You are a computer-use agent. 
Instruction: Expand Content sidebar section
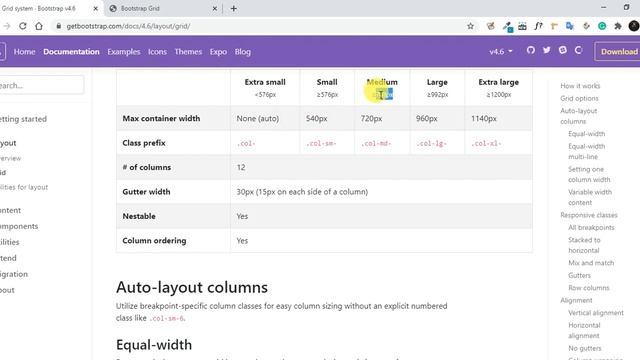(x=11, y=210)
